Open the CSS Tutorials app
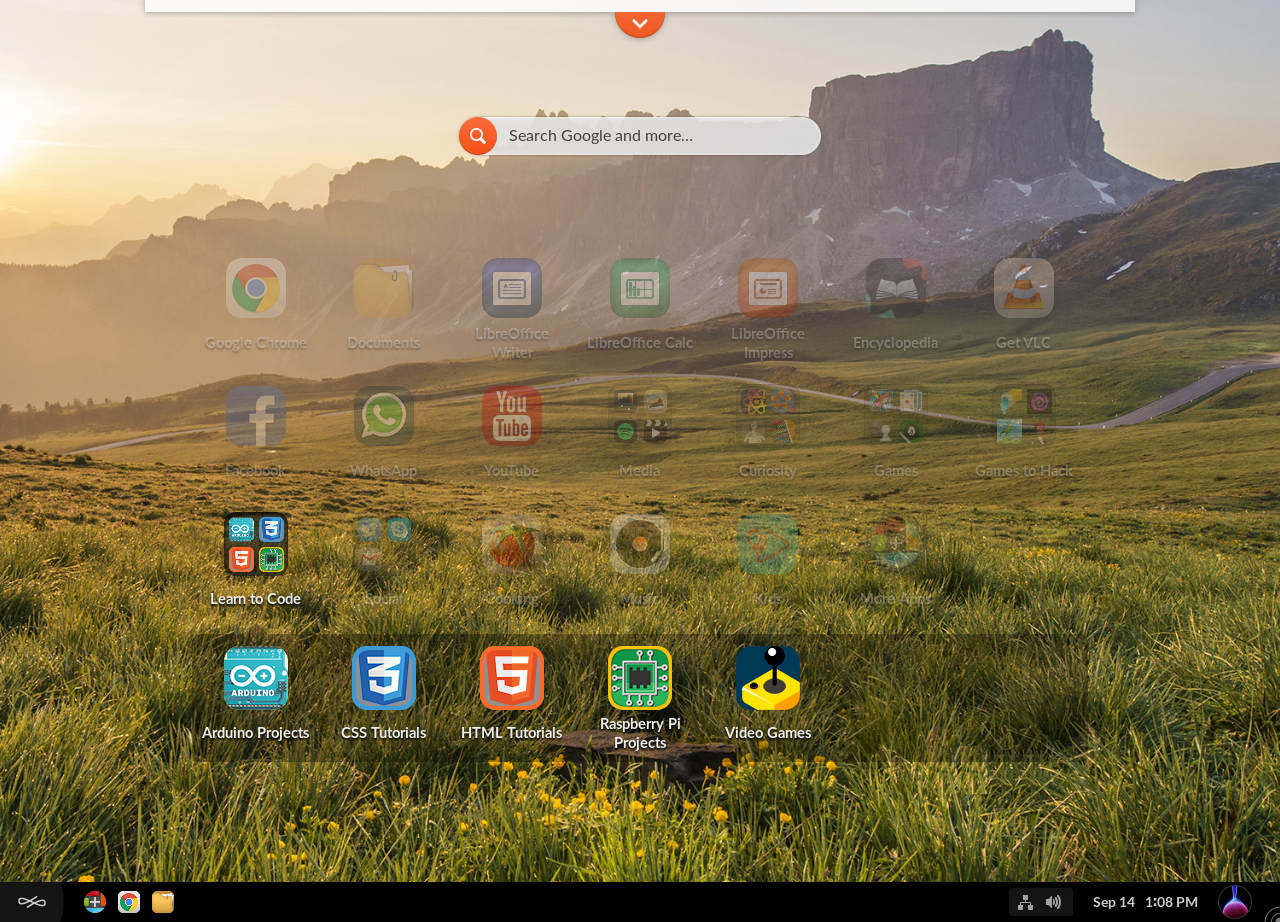This screenshot has width=1280, height=922. coord(384,678)
